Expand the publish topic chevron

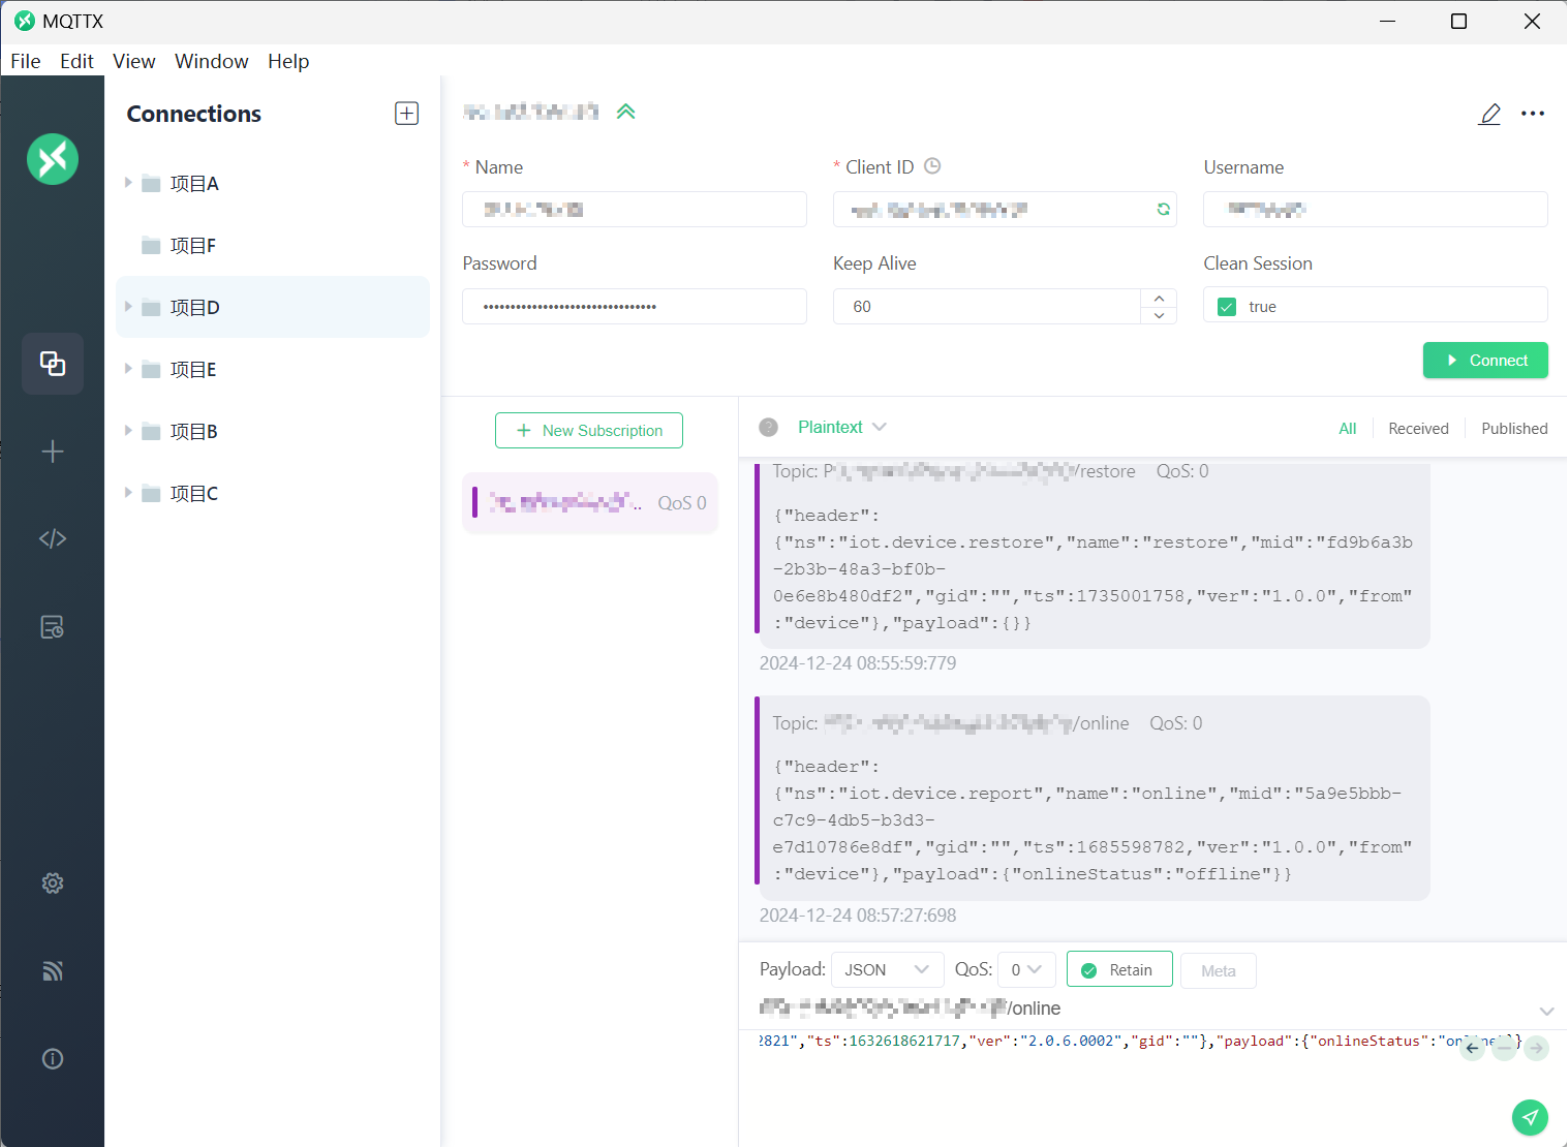click(1546, 1011)
